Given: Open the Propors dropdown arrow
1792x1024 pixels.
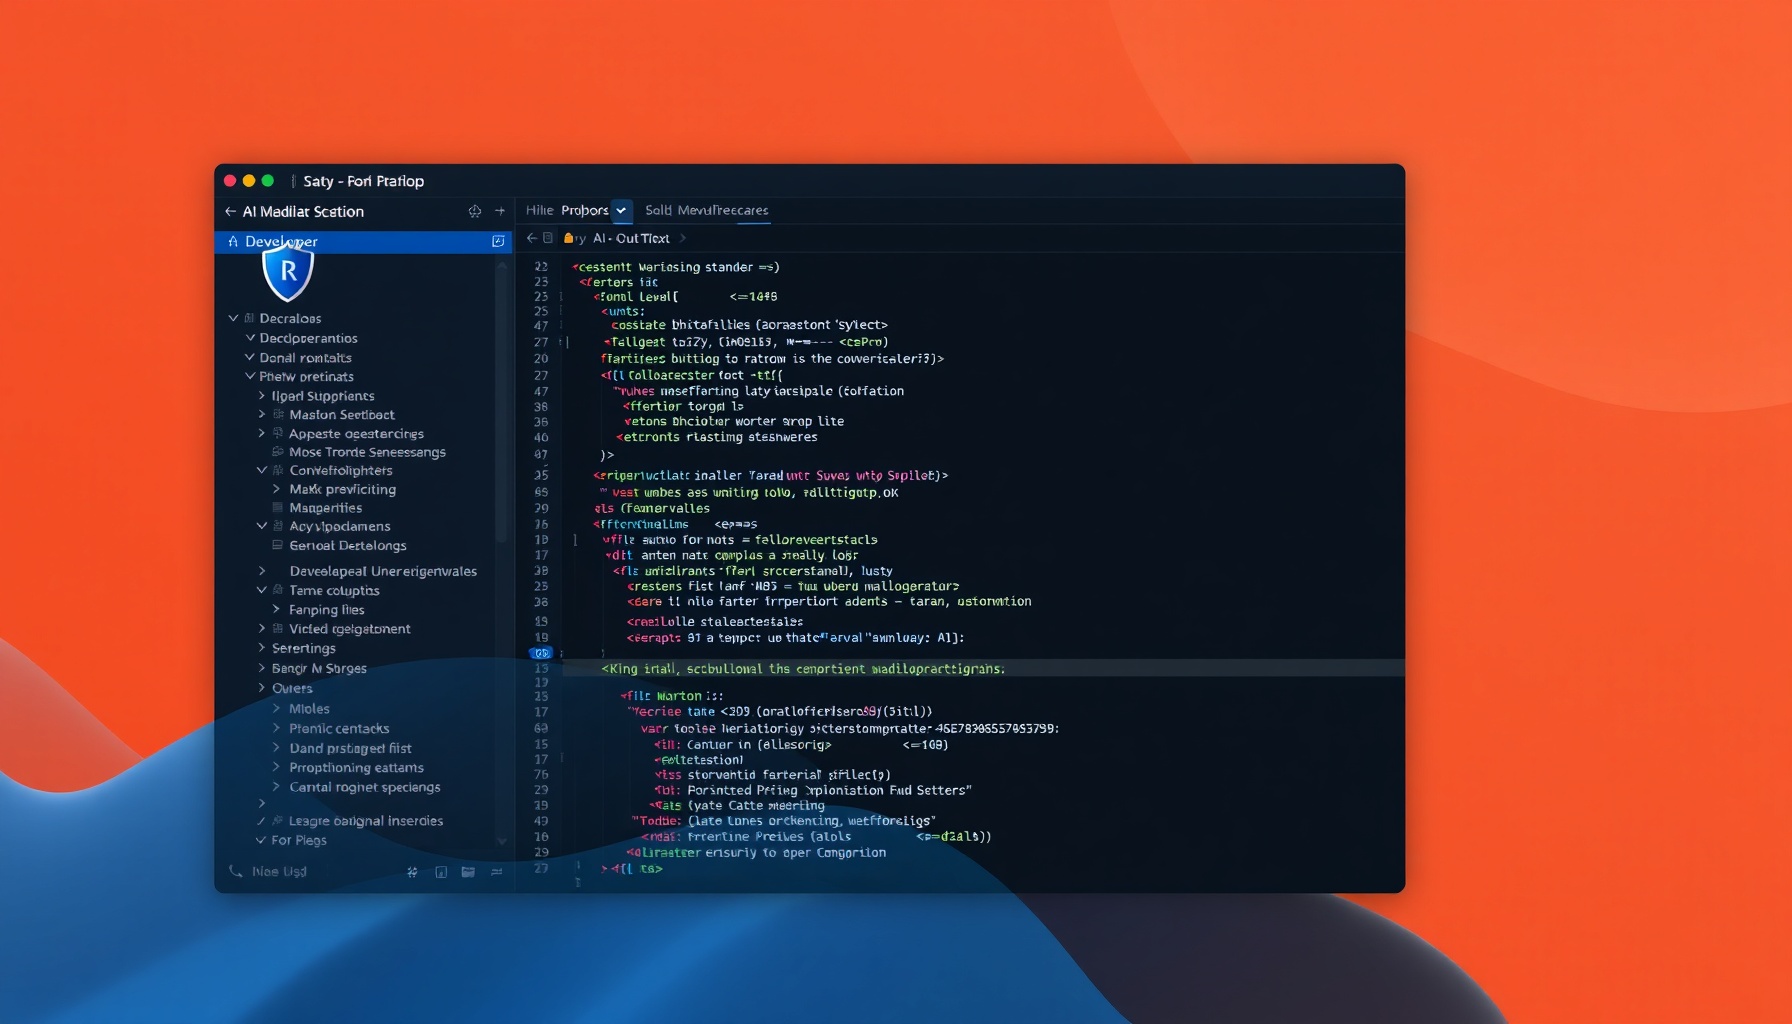Looking at the screenshot, I should (621, 210).
